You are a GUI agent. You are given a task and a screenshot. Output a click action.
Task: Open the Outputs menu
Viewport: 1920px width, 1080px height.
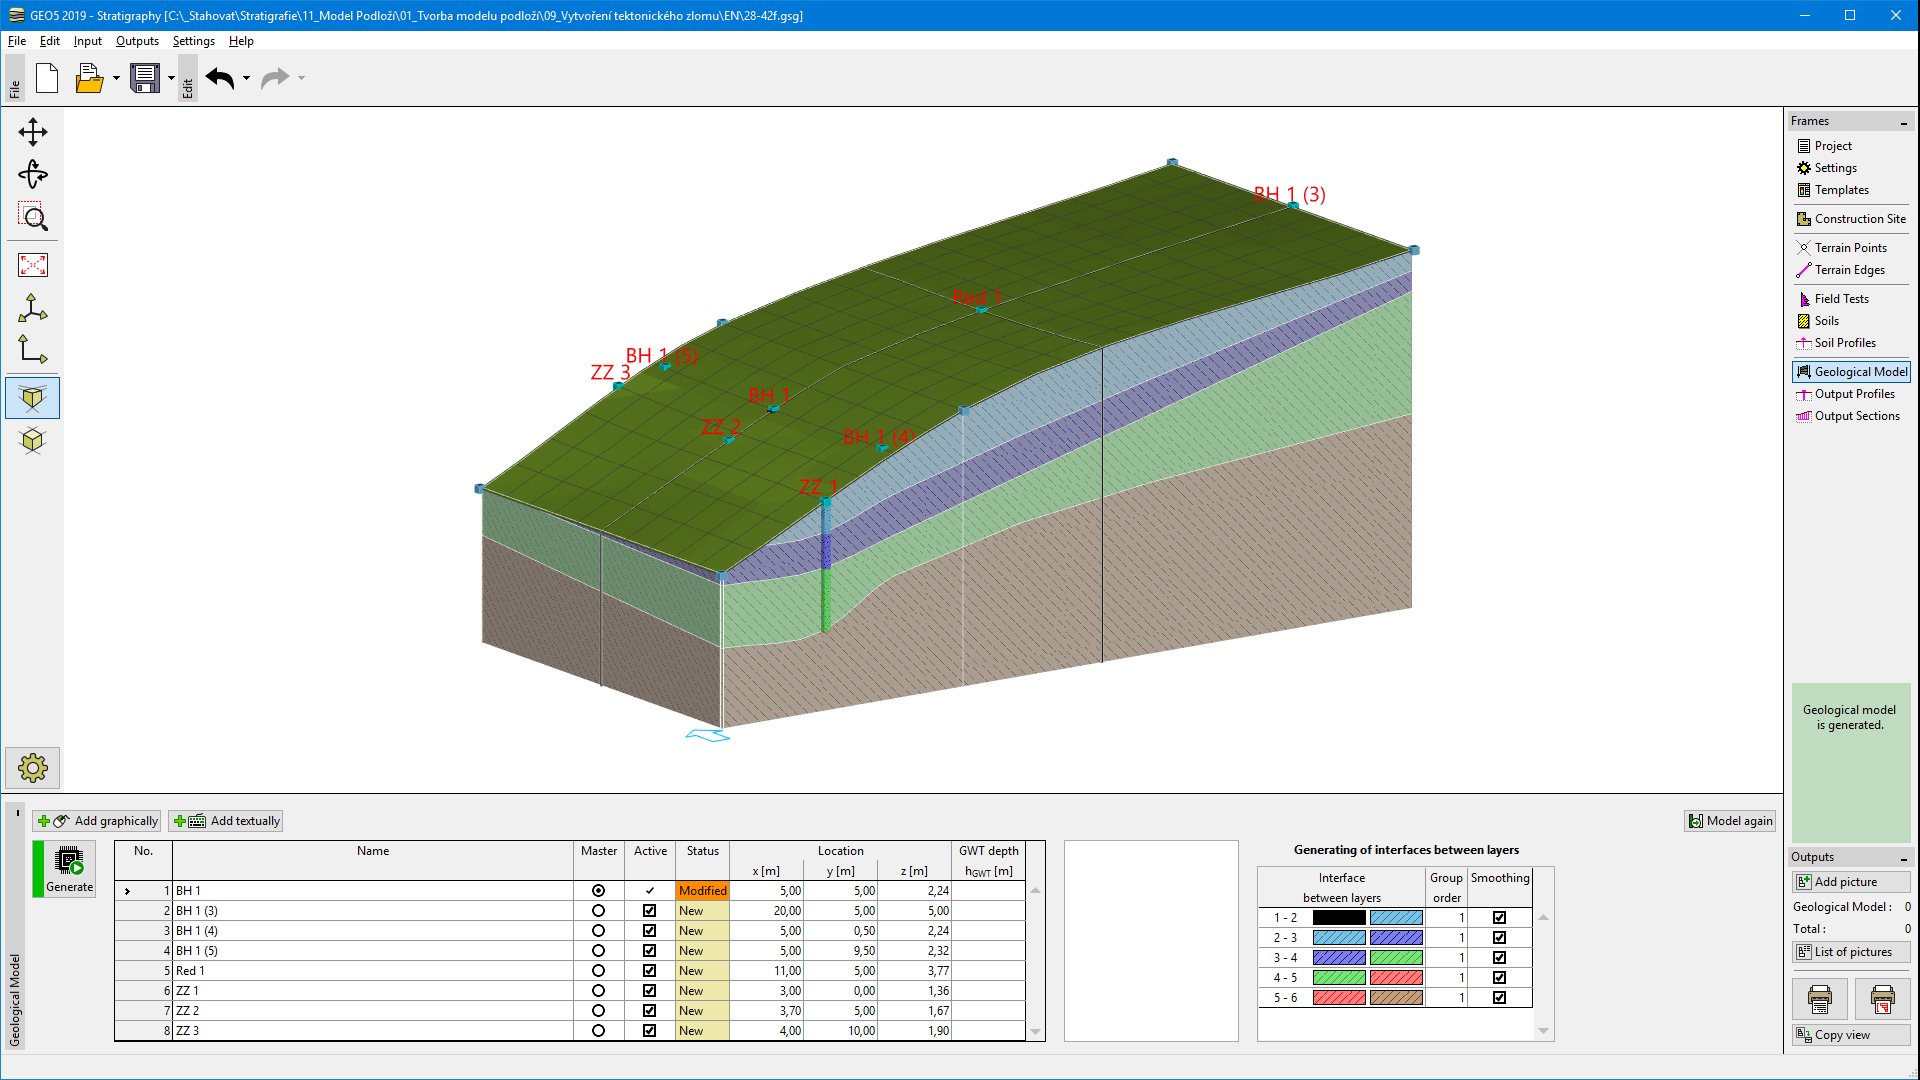[137, 41]
